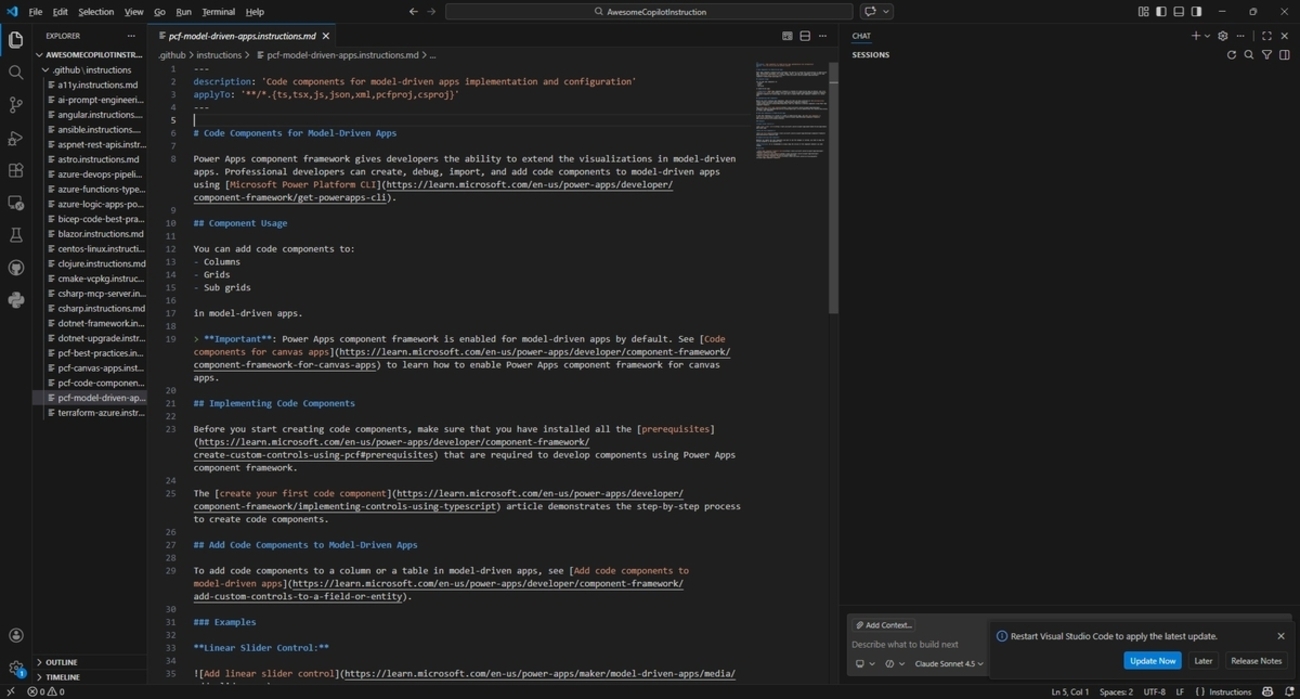This screenshot has width=1300, height=699.
Task: Click the editor minimap preview
Action: tap(791, 110)
